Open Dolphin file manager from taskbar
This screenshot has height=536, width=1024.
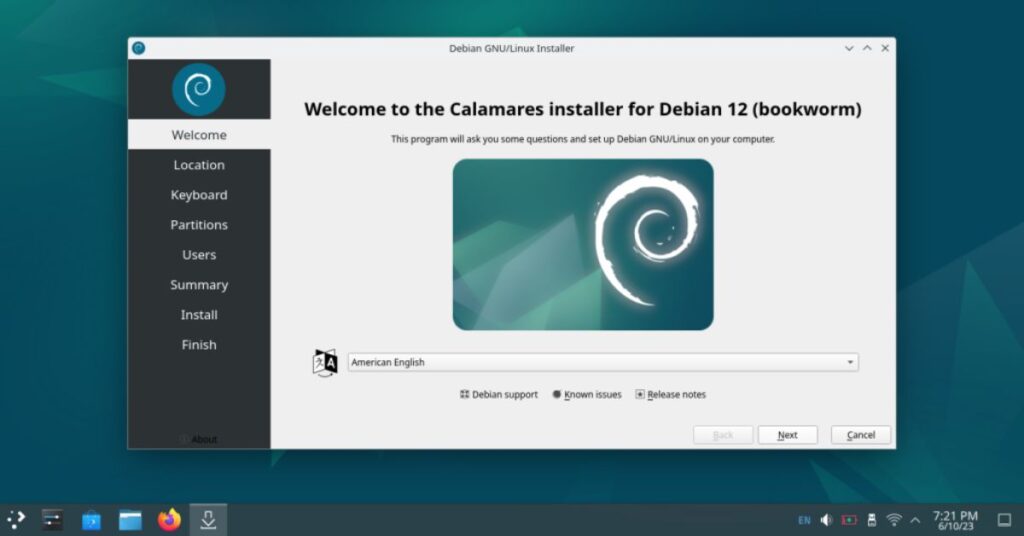130,520
